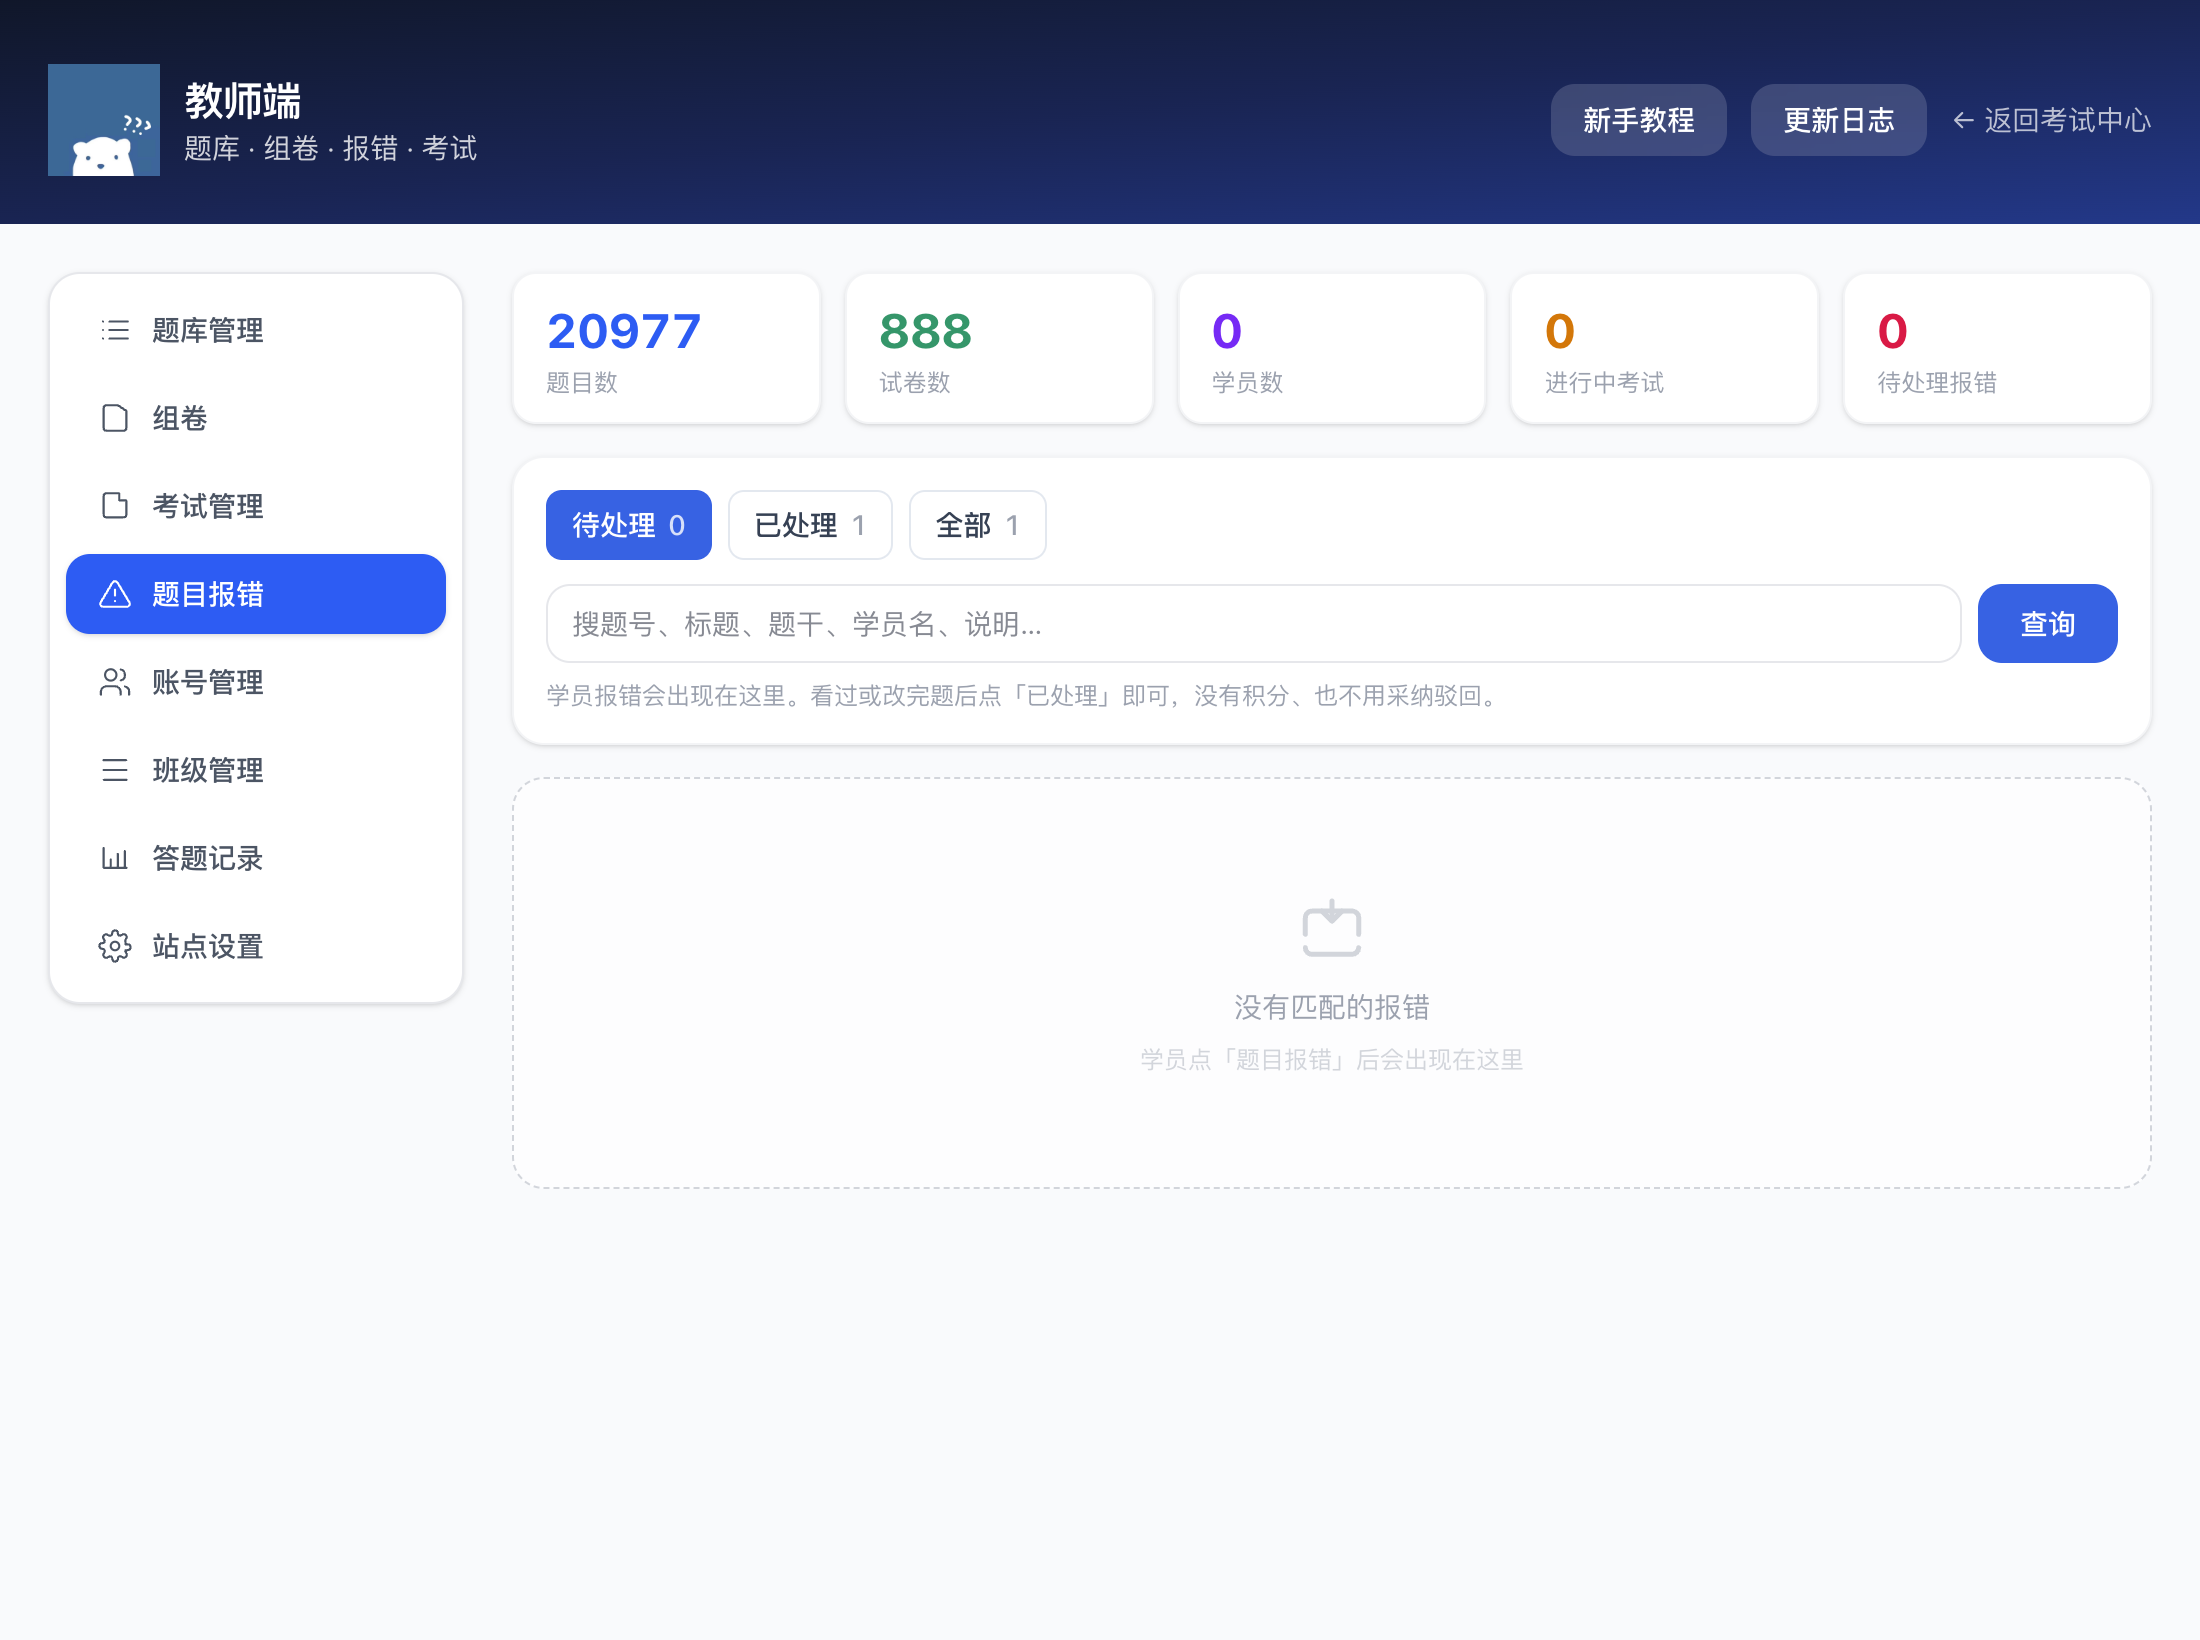Click the hamburger icon beside 班级管理
The height and width of the screenshot is (1640, 2200).
point(115,770)
